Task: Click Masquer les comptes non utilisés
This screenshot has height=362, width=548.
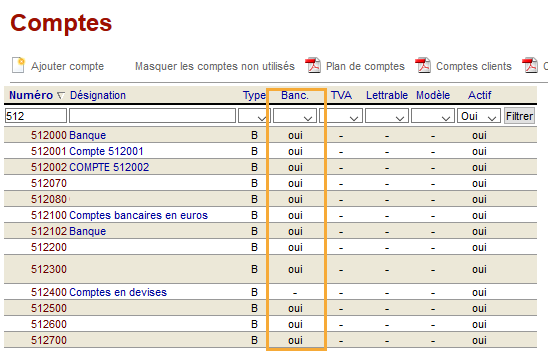Action: click(215, 66)
